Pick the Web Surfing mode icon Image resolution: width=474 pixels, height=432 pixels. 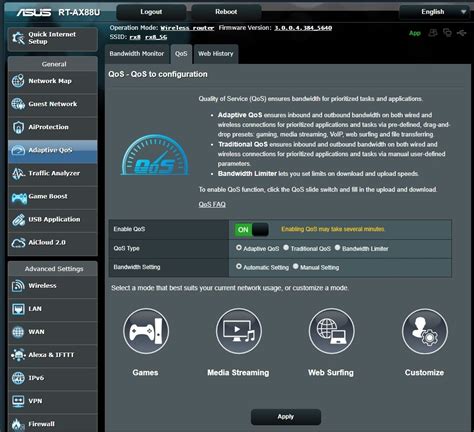332,331
